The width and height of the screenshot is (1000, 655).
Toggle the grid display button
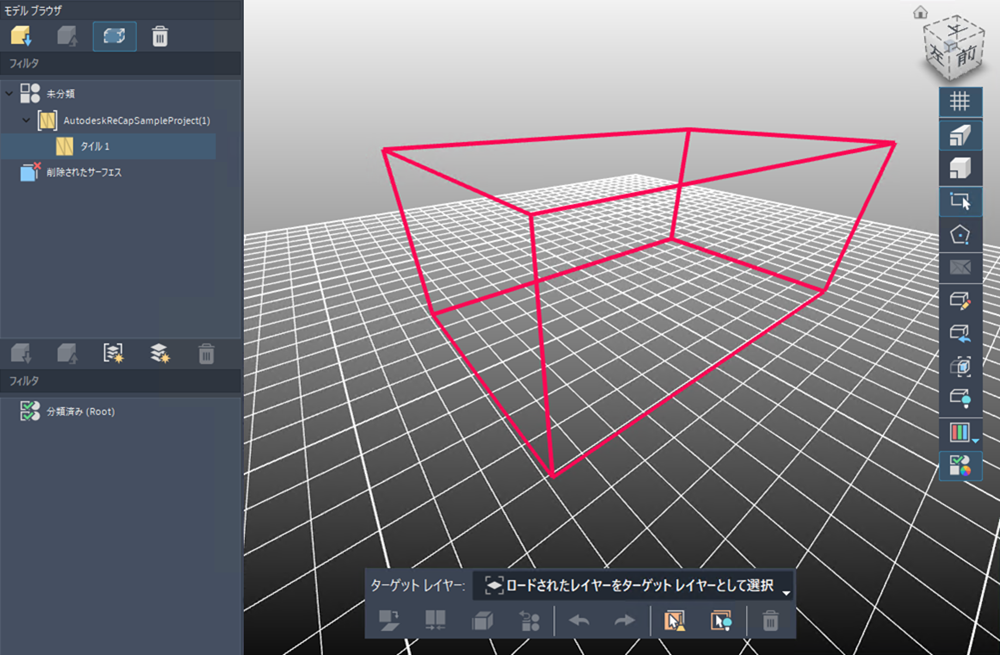coord(960,101)
